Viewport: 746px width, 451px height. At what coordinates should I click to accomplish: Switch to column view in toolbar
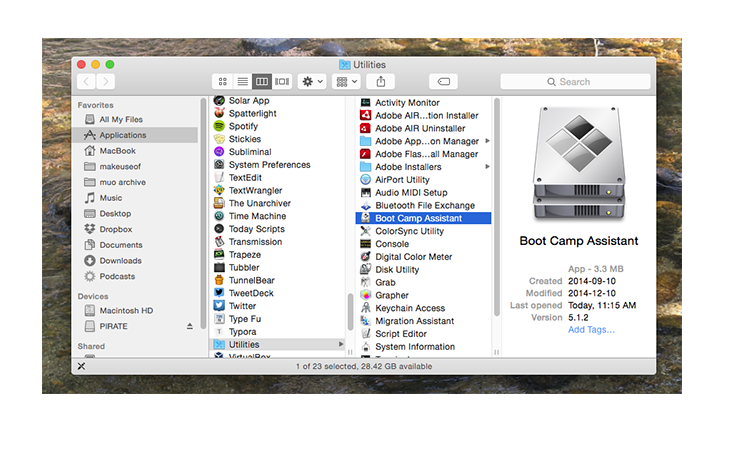point(262,82)
